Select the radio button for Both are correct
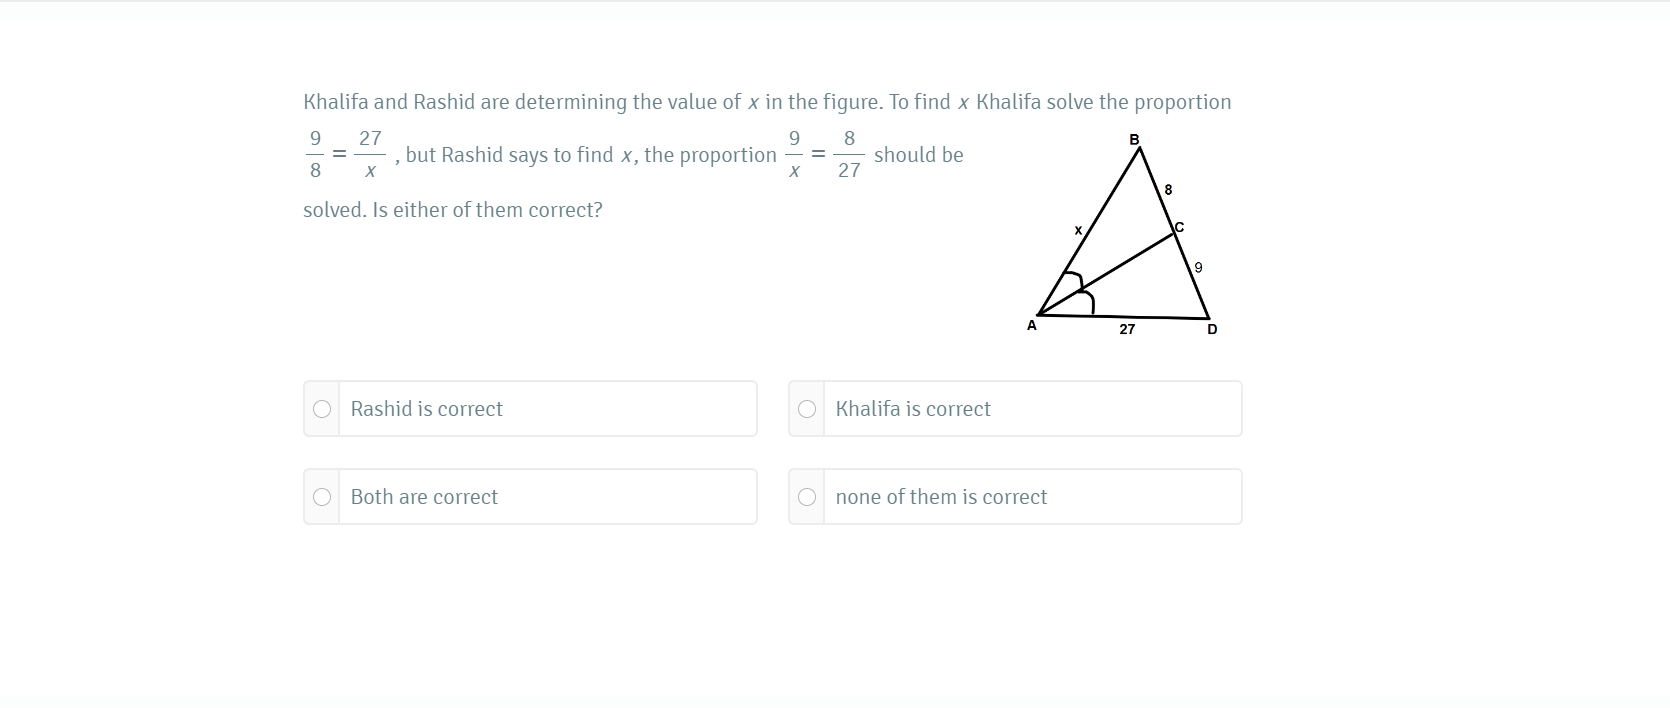The width and height of the screenshot is (1670, 708). click(x=322, y=496)
